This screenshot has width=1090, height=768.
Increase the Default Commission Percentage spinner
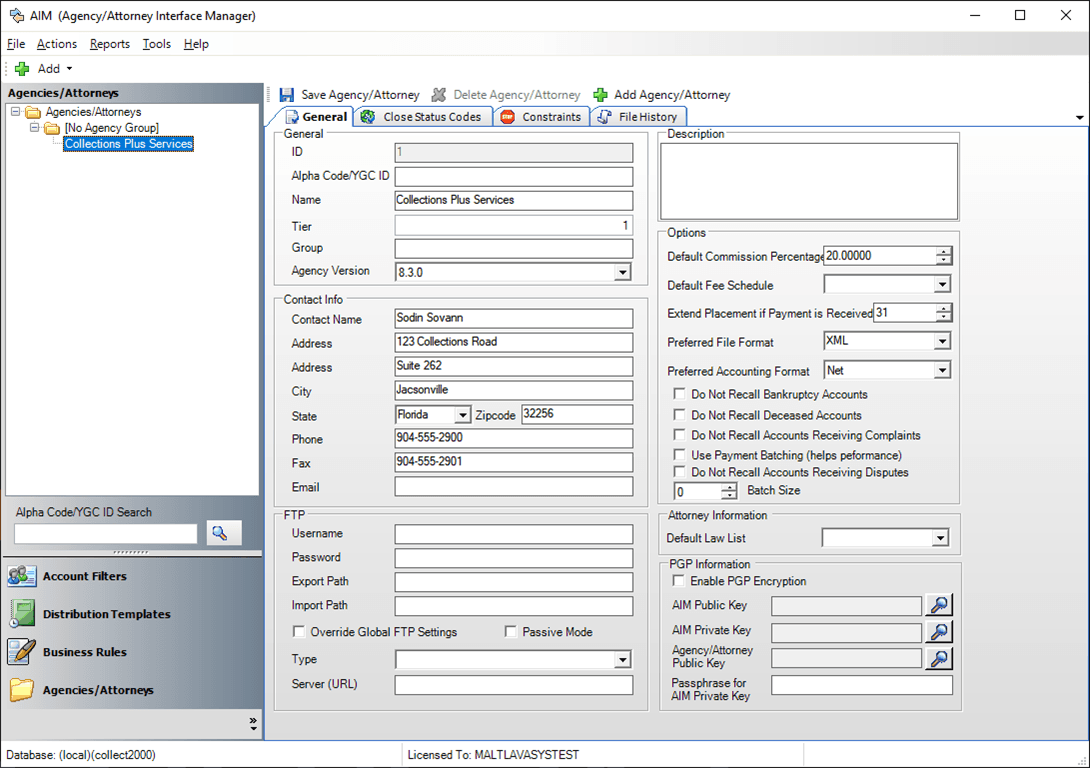point(943,251)
